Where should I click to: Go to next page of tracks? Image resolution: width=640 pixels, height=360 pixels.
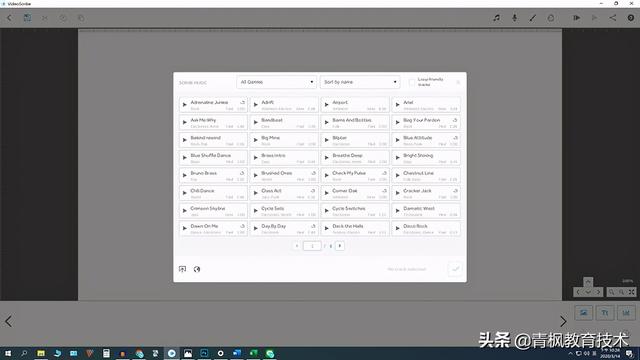click(x=340, y=246)
